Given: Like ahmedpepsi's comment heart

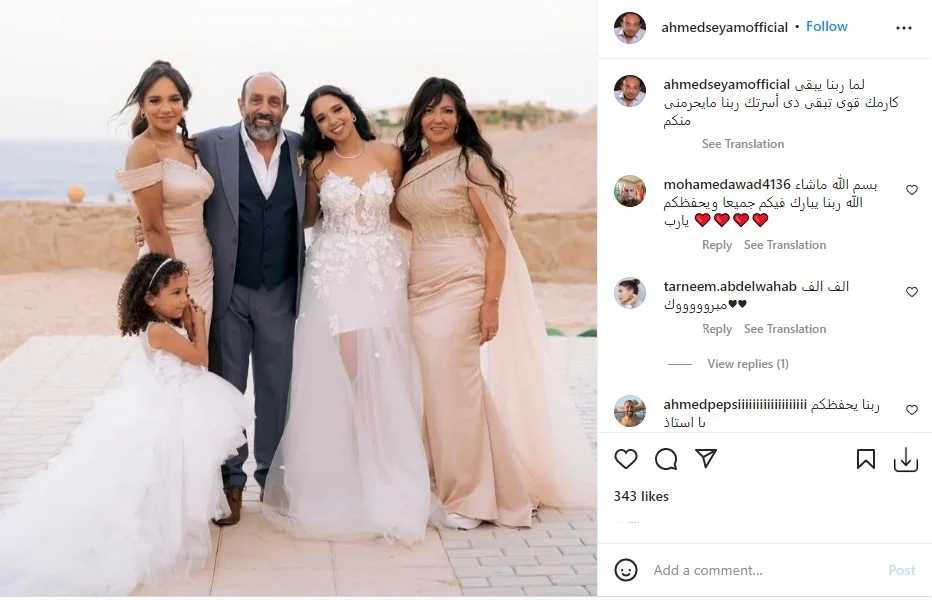Looking at the screenshot, I should pyautogui.click(x=912, y=410).
